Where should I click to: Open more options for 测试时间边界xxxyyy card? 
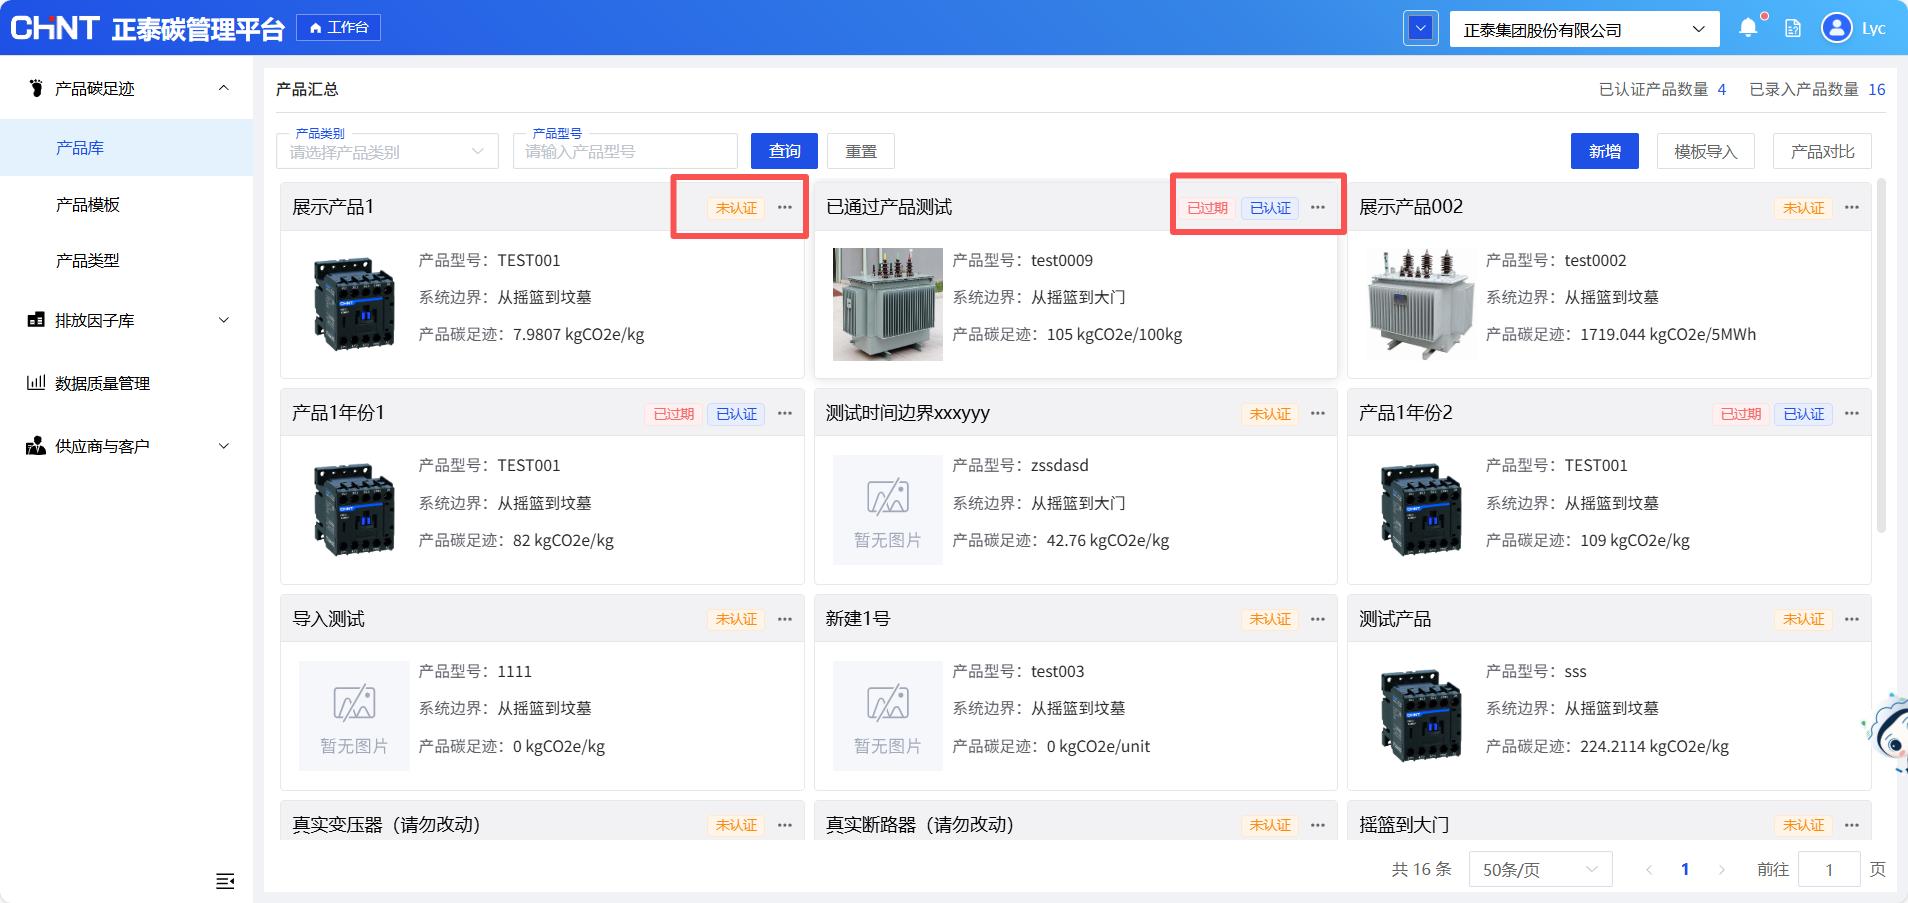coord(1318,413)
